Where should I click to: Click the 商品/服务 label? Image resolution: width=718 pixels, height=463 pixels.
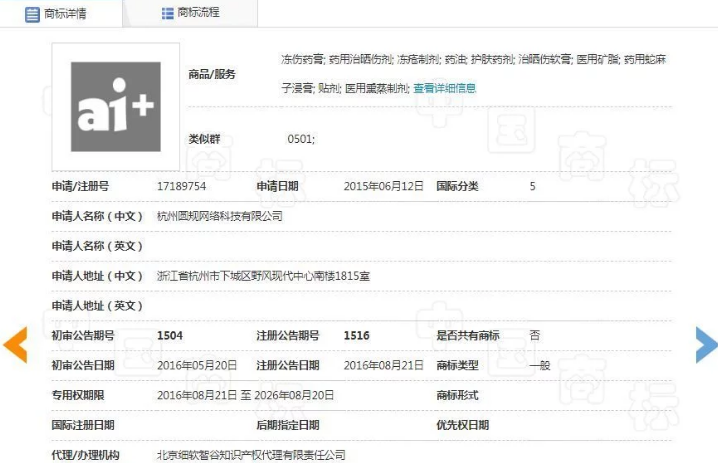click(212, 74)
